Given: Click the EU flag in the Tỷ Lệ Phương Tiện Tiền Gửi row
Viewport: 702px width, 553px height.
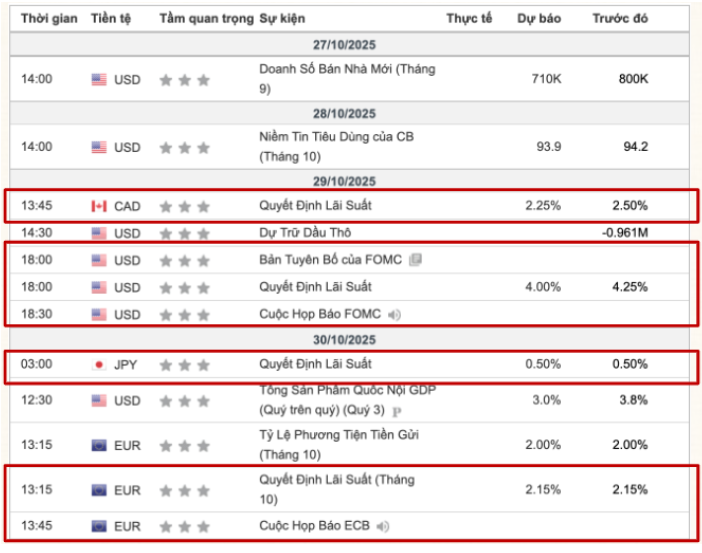Looking at the screenshot, I should 99,445.
